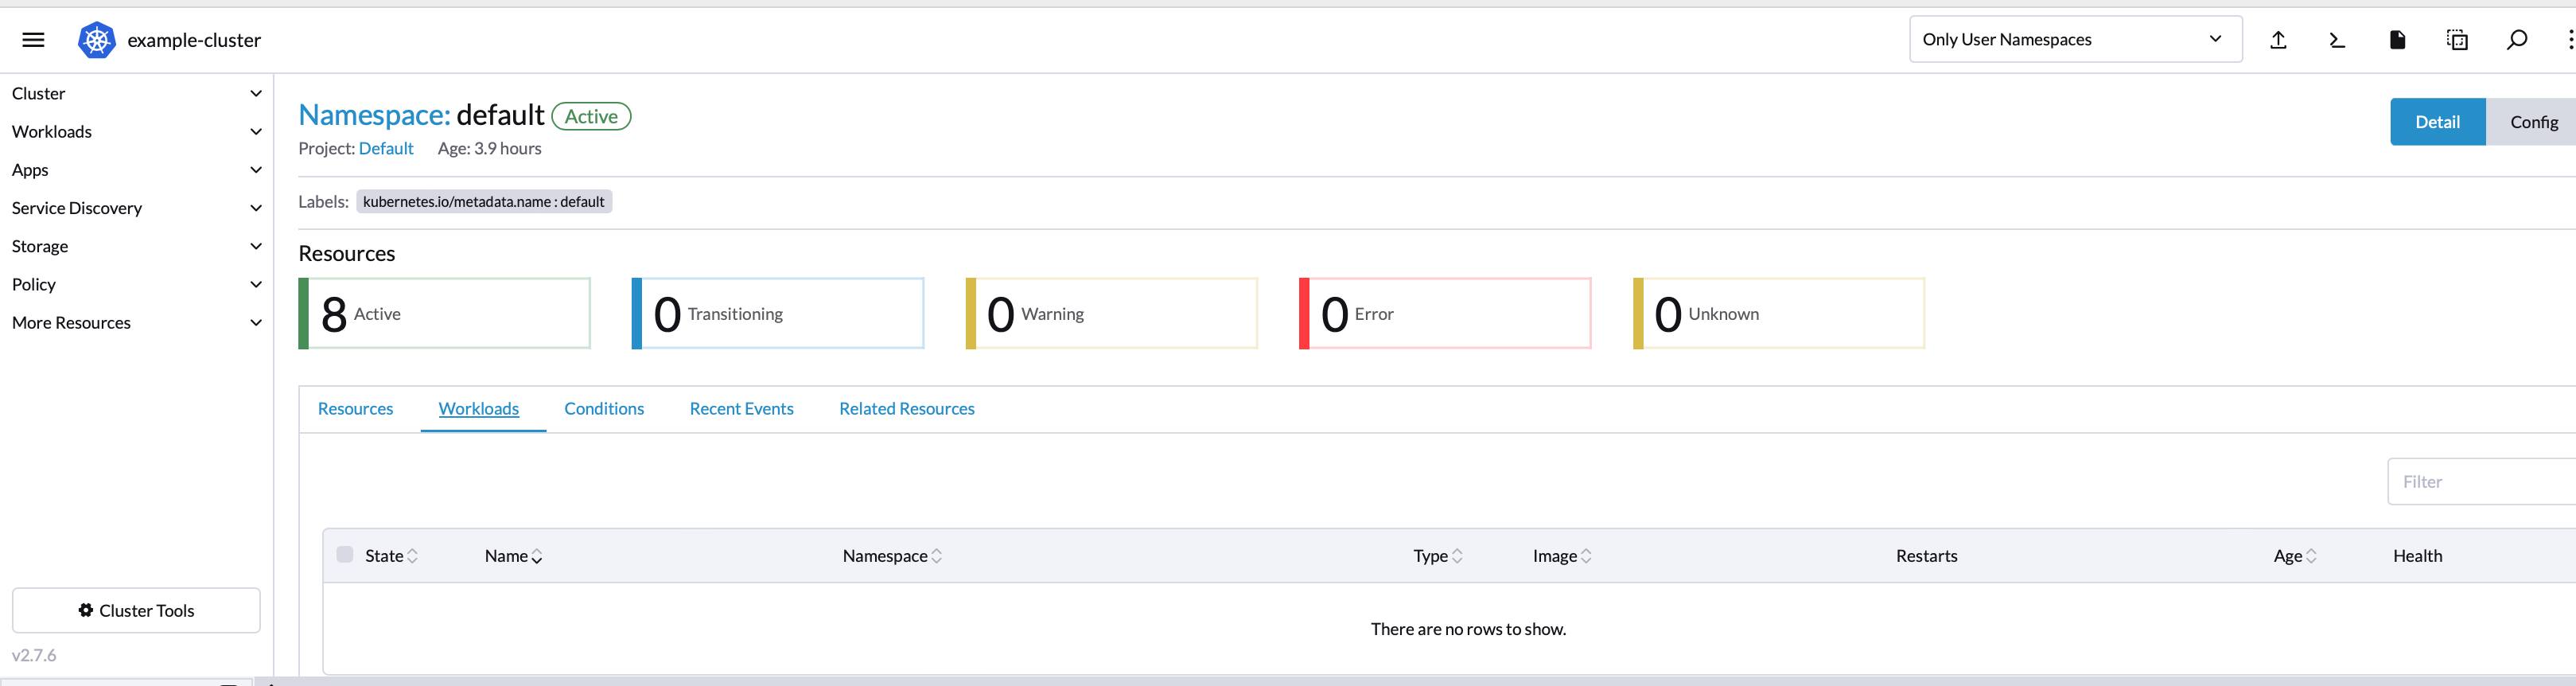Viewport: 2576px width, 686px height.
Task: Toggle the select-all rows checkbox
Action: 345,555
